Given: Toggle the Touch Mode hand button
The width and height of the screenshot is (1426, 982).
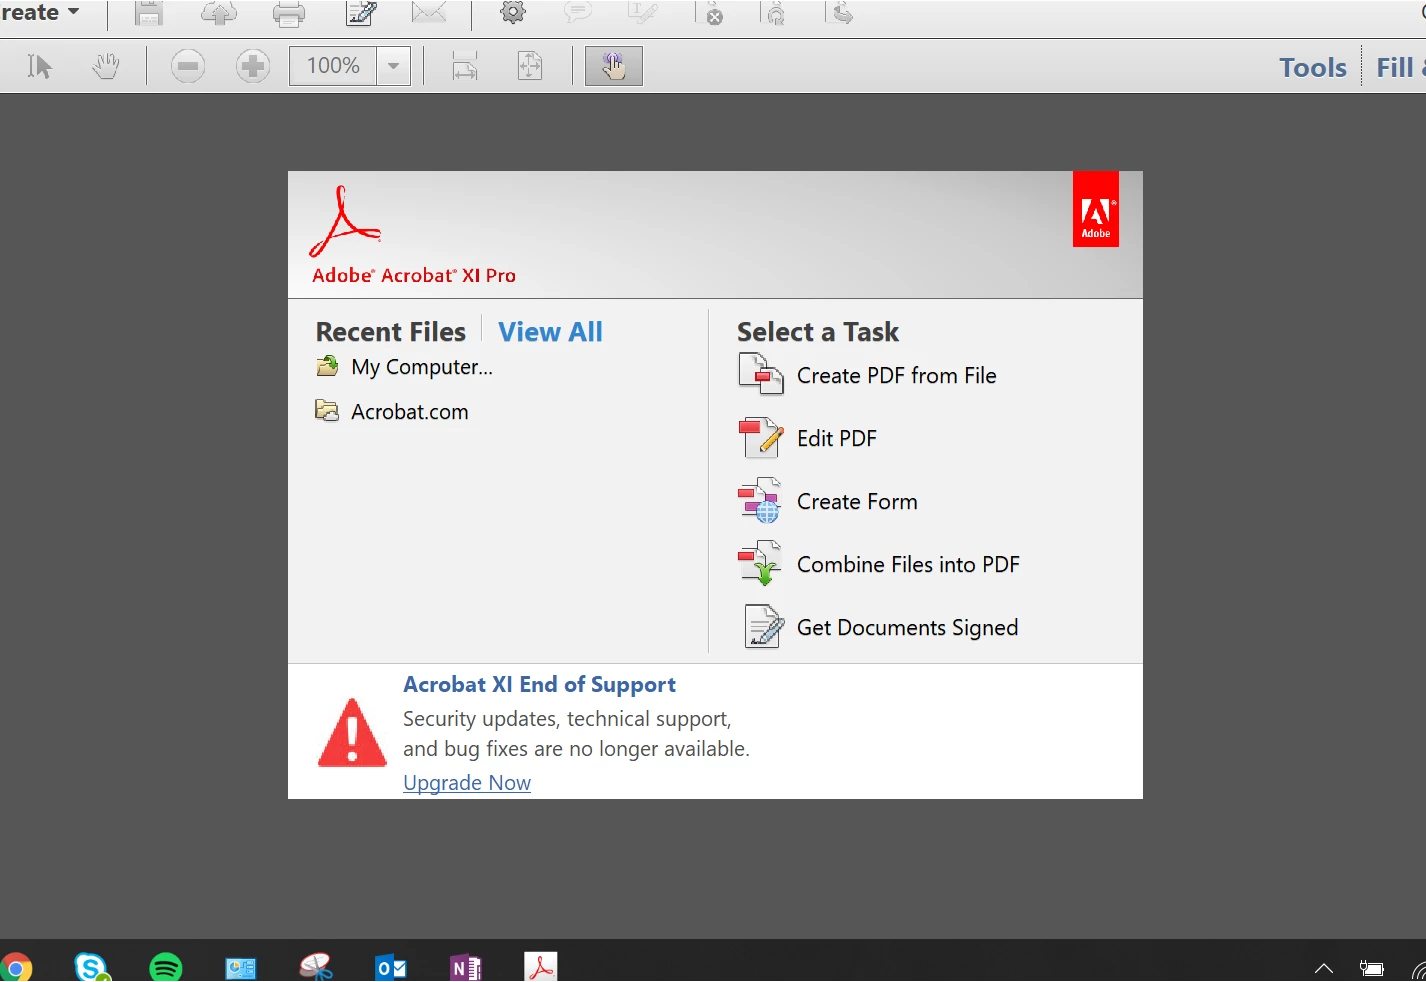Looking at the screenshot, I should point(614,66).
